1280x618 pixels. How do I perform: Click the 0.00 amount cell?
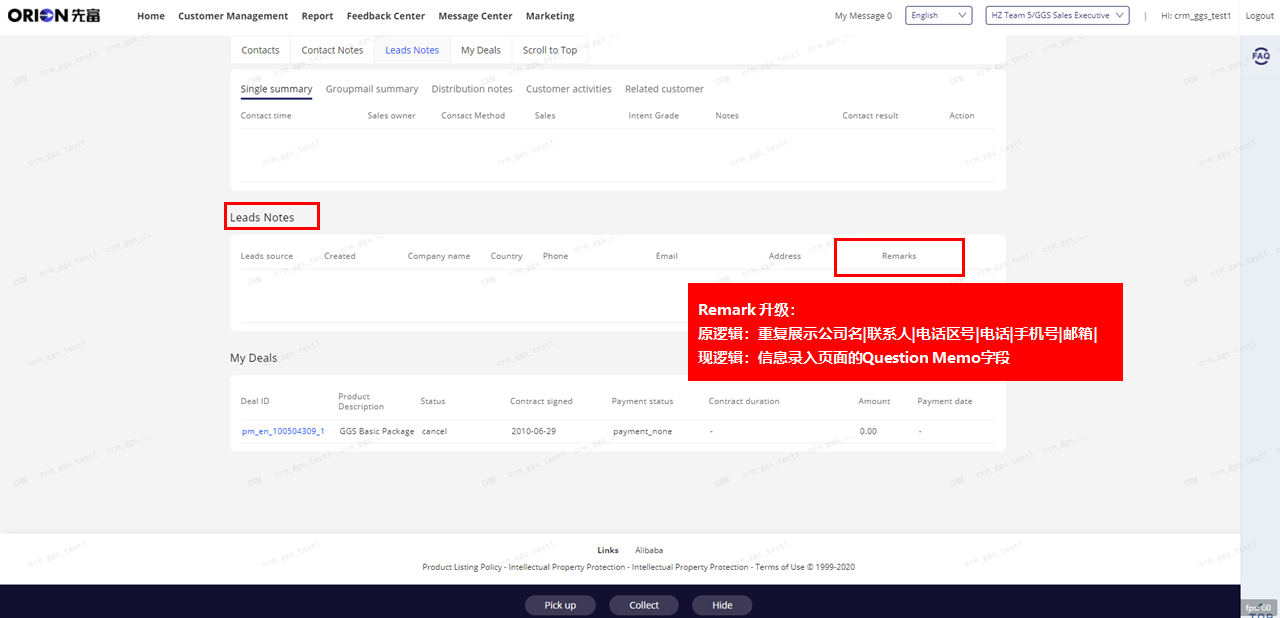coord(868,431)
